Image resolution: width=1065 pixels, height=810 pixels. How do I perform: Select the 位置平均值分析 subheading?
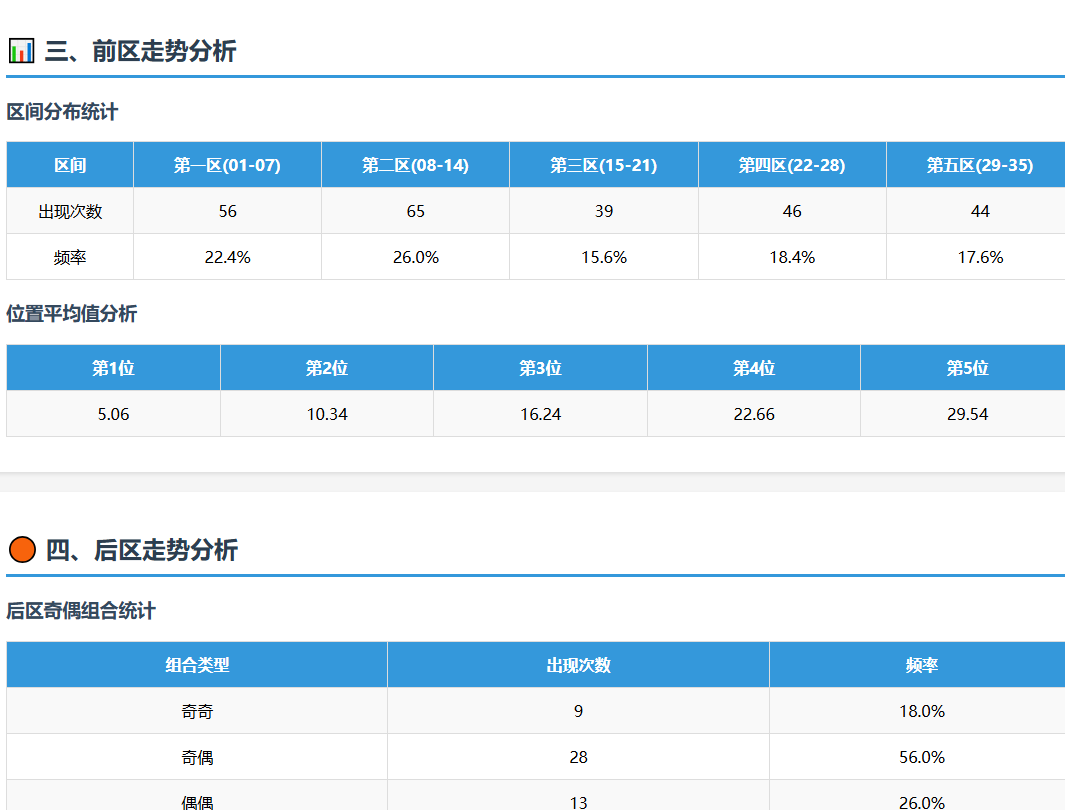point(72,314)
